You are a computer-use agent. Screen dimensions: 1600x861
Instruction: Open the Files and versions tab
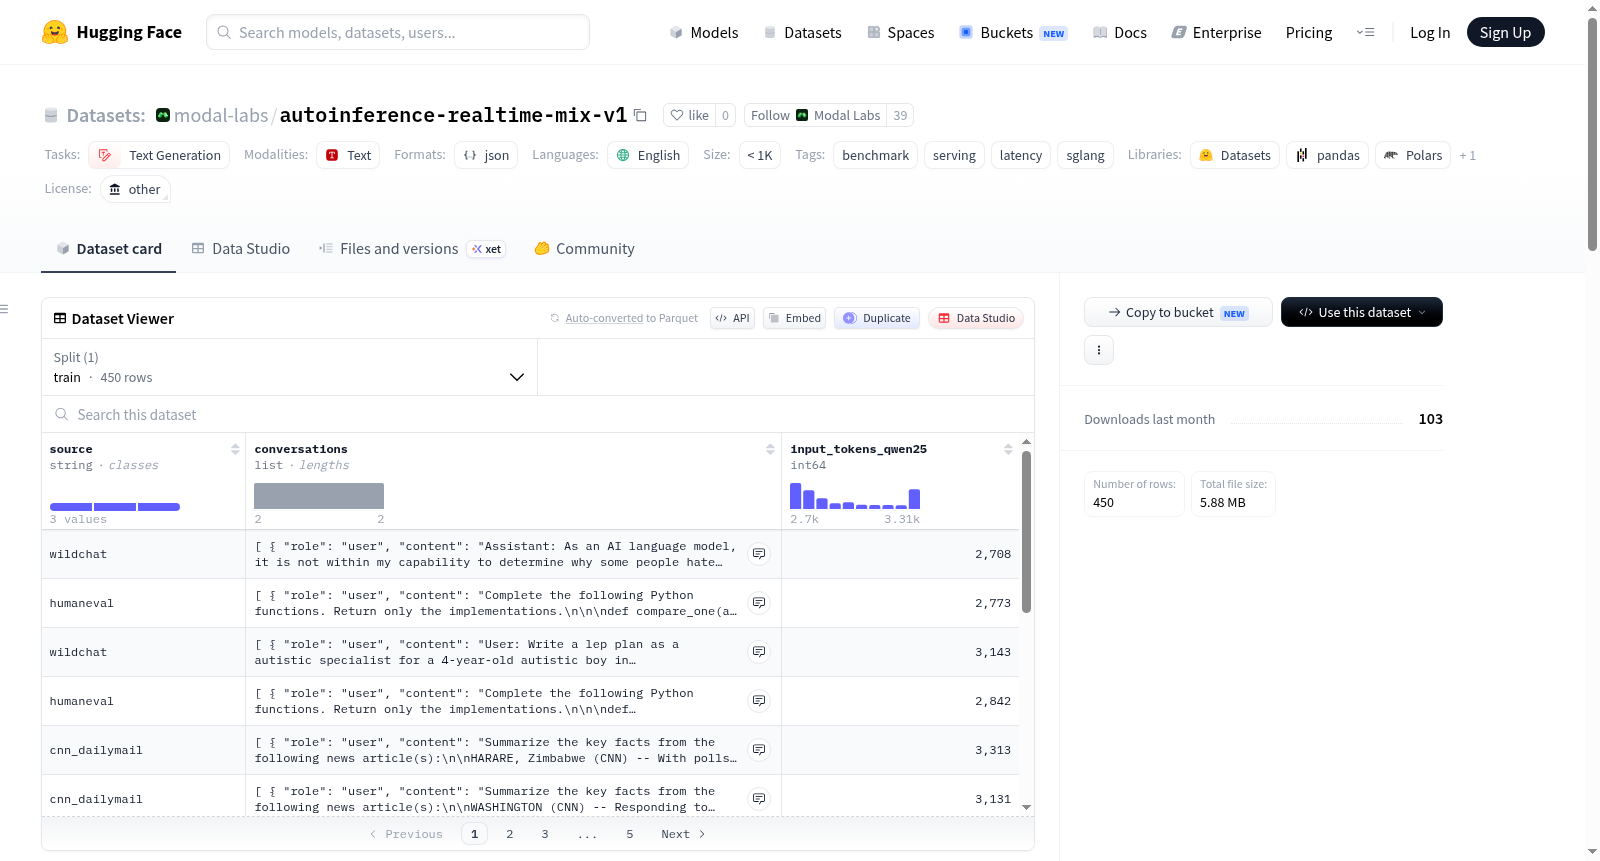pos(412,249)
